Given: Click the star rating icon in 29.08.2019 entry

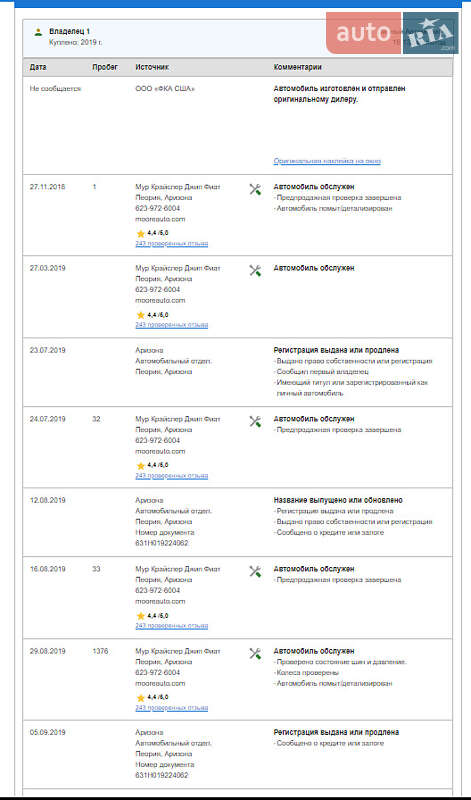Looking at the screenshot, I should [x=141, y=697].
